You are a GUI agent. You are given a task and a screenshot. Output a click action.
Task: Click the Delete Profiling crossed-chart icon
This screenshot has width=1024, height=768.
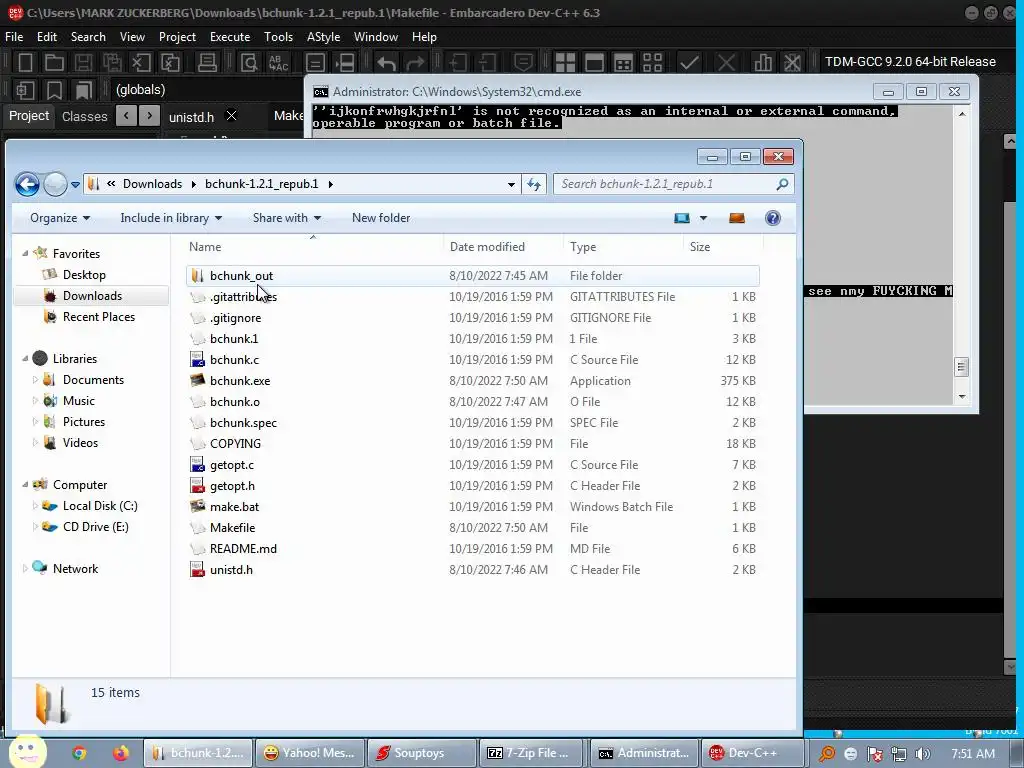792,63
